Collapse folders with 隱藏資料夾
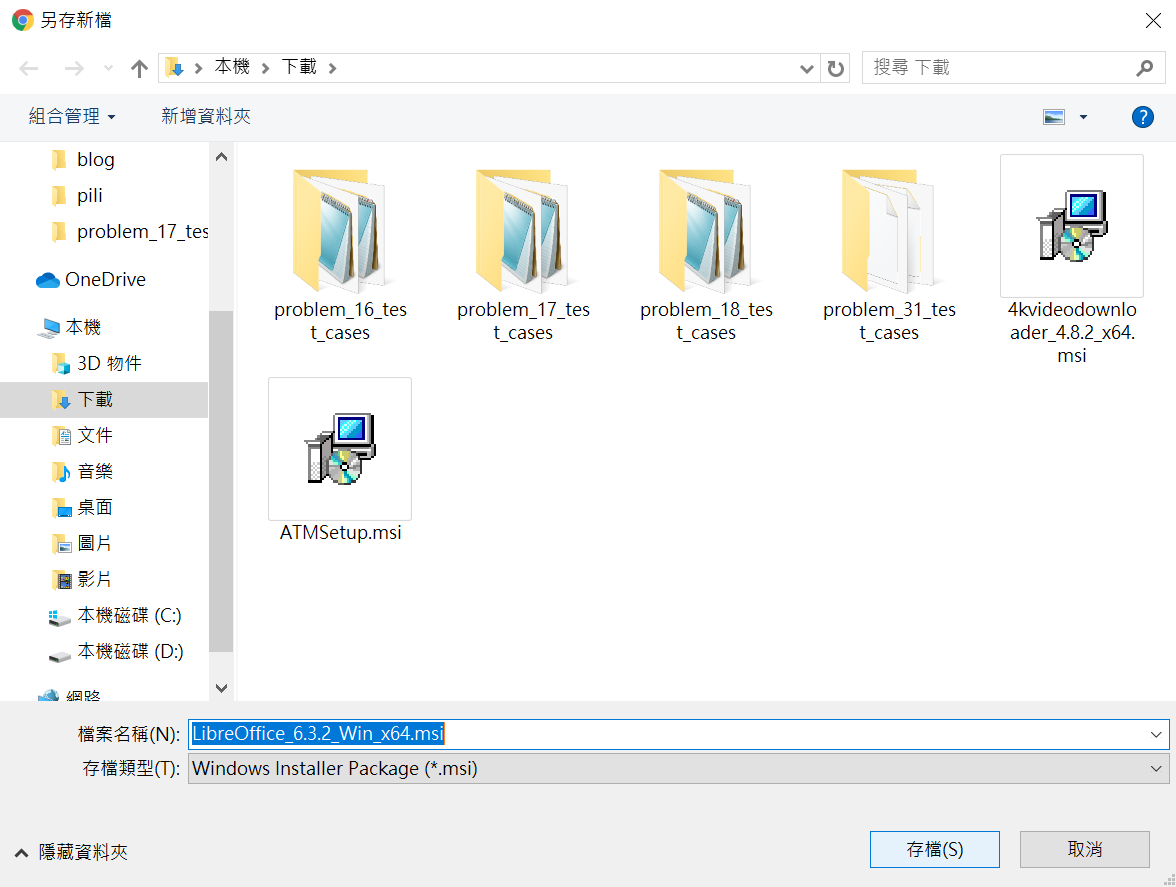The height and width of the screenshot is (887, 1176). click(72, 853)
